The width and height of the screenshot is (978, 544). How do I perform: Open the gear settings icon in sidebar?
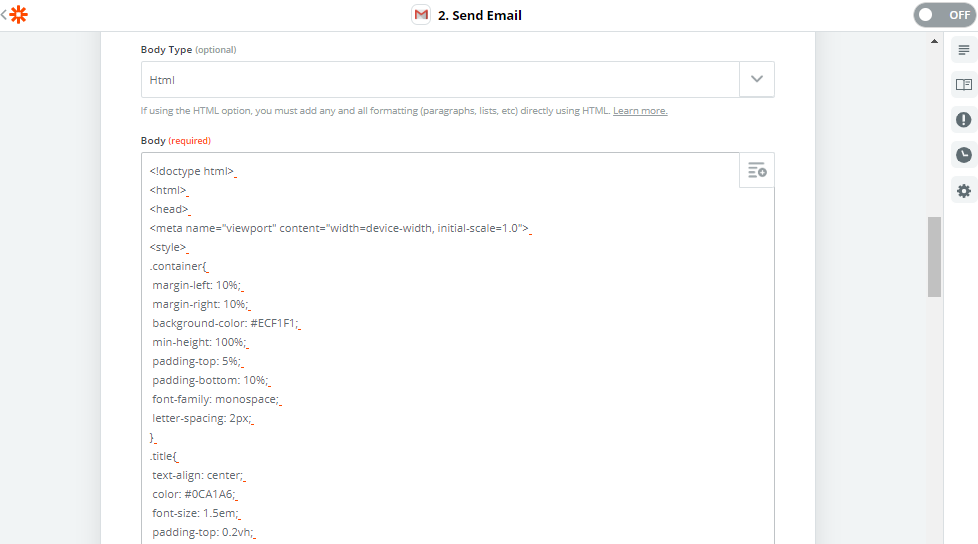[963, 190]
